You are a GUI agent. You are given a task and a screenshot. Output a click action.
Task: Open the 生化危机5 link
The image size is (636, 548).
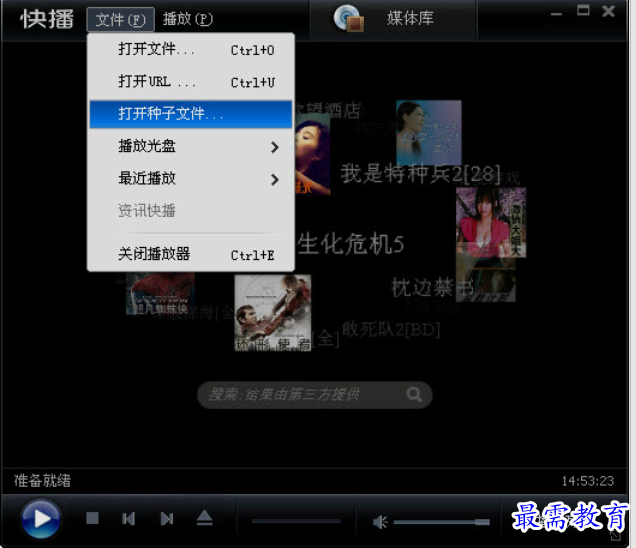click(350, 244)
